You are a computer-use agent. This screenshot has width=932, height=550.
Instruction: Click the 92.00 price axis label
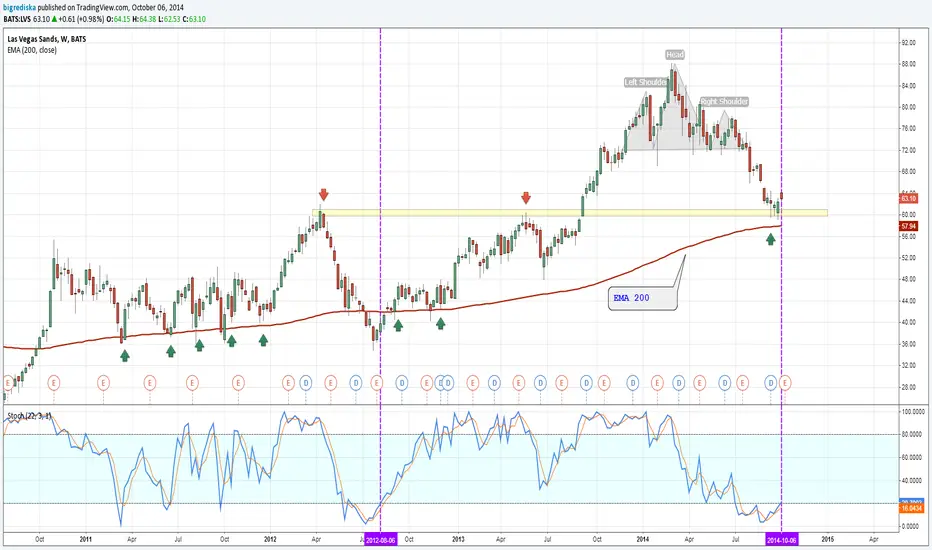coord(908,43)
